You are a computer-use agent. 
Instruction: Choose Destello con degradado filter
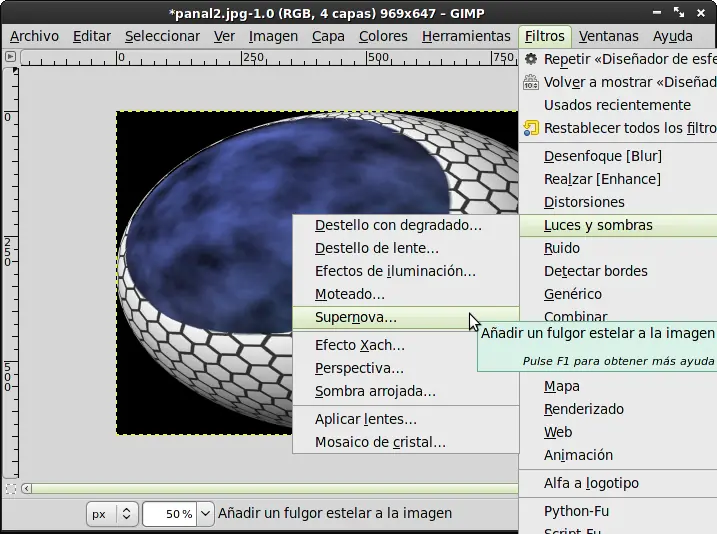(406, 225)
